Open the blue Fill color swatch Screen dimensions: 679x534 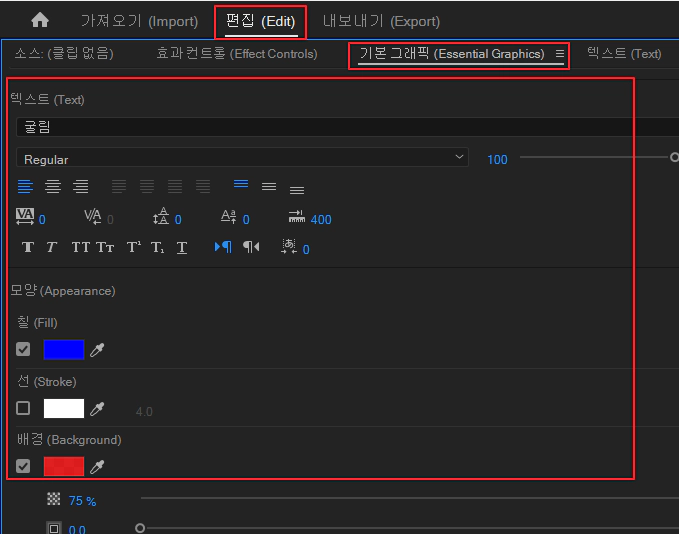coord(64,350)
